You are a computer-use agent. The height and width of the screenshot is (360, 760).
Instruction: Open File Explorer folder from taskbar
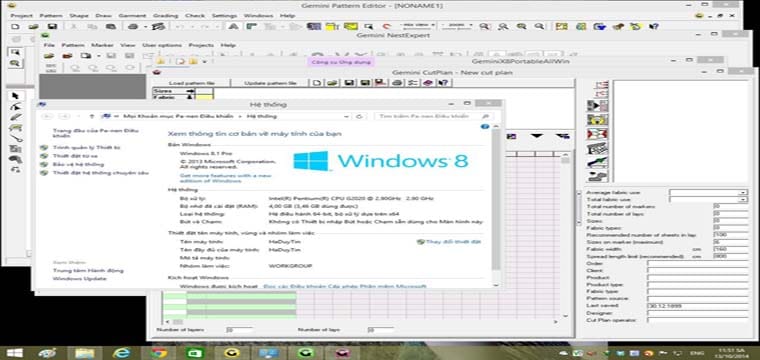[85, 353]
